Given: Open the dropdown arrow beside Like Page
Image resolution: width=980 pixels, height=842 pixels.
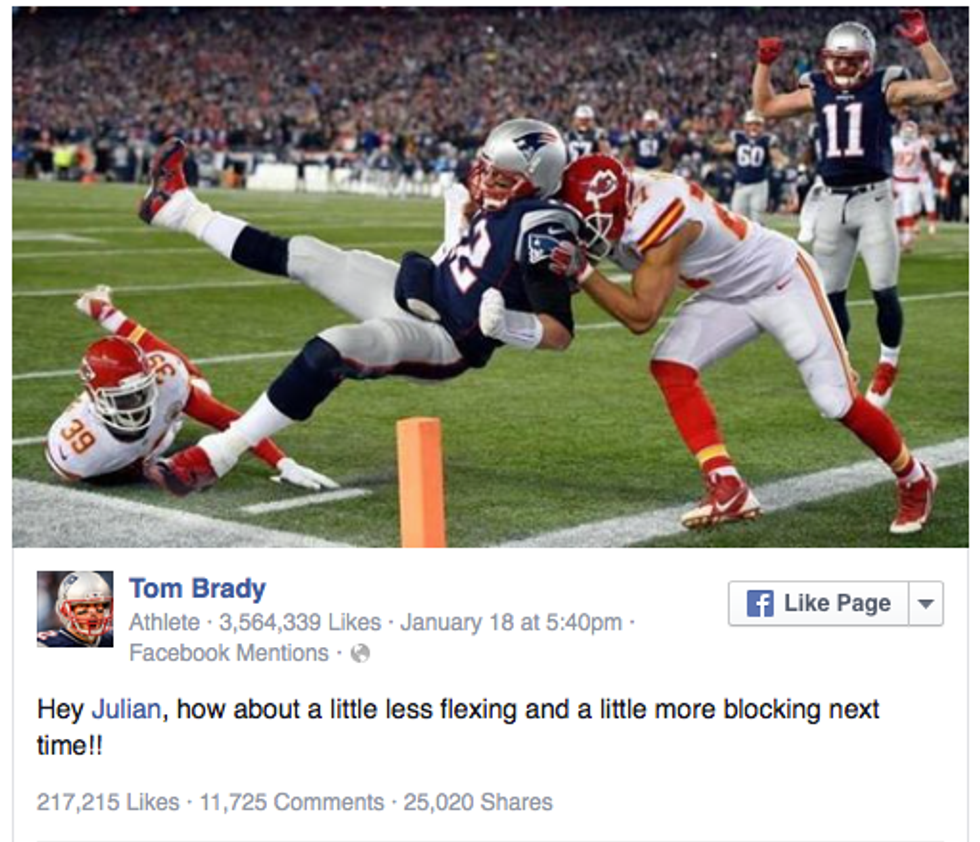Looking at the screenshot, I should pos(926,603).
